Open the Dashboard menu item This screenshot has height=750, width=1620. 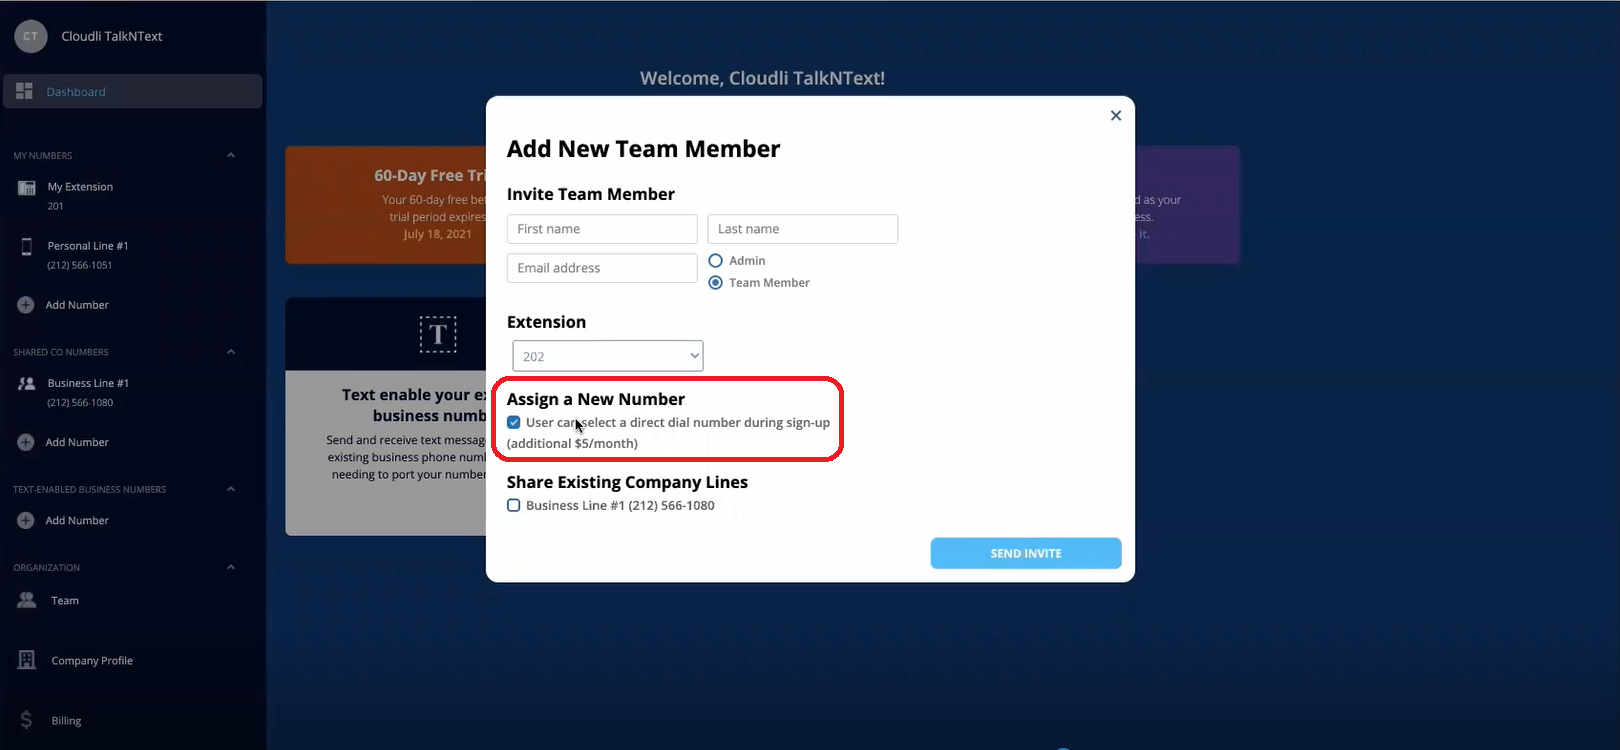(x=133, y=91)
